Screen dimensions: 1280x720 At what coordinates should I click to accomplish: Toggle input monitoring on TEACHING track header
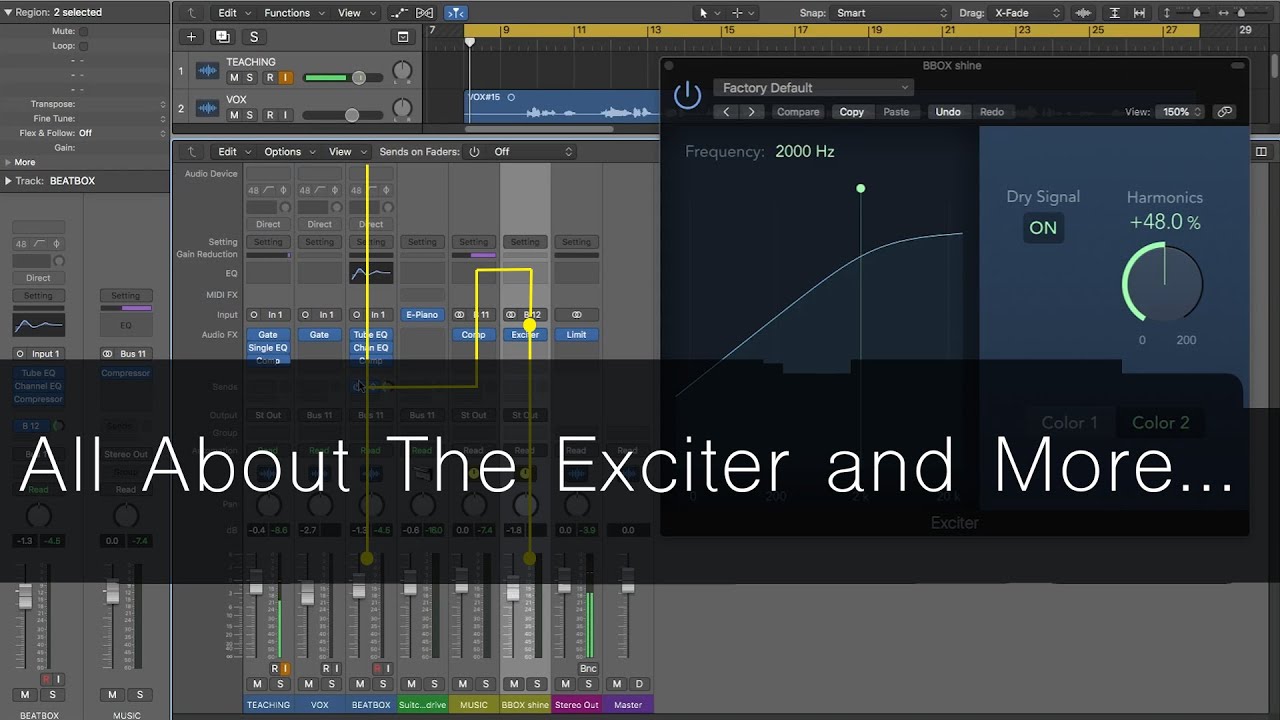285,78
